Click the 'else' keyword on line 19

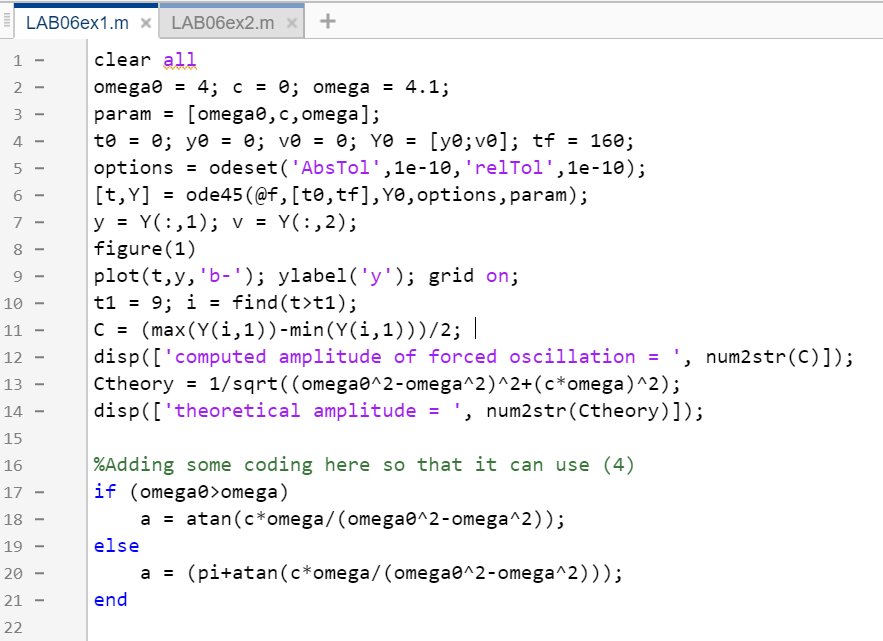point(117,546)
